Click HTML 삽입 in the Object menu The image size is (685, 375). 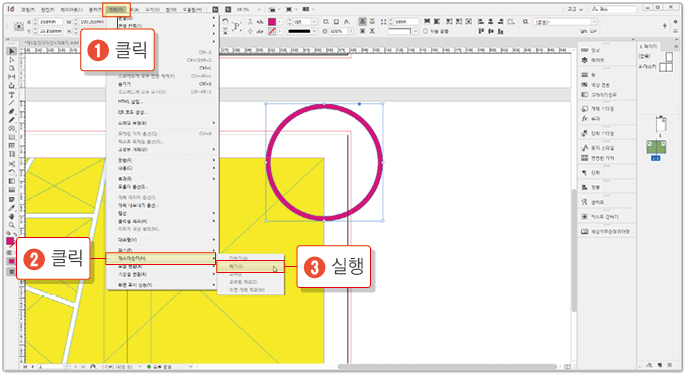click(x=130, y=102)
